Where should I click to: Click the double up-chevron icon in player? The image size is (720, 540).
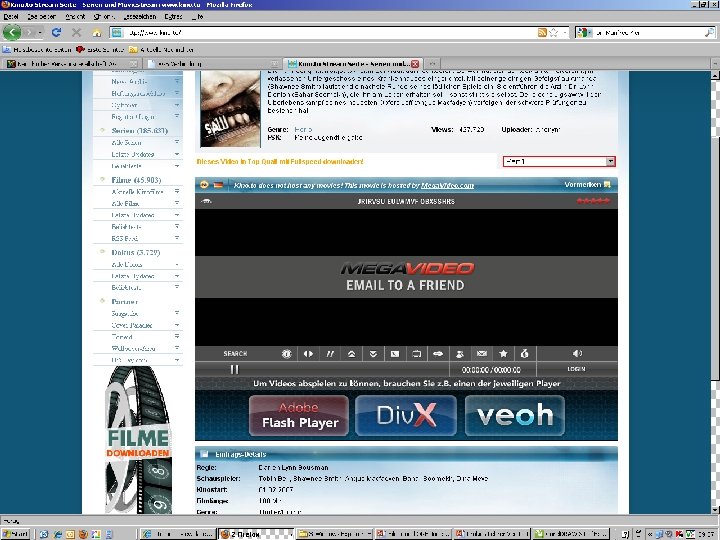coord(351,354)
